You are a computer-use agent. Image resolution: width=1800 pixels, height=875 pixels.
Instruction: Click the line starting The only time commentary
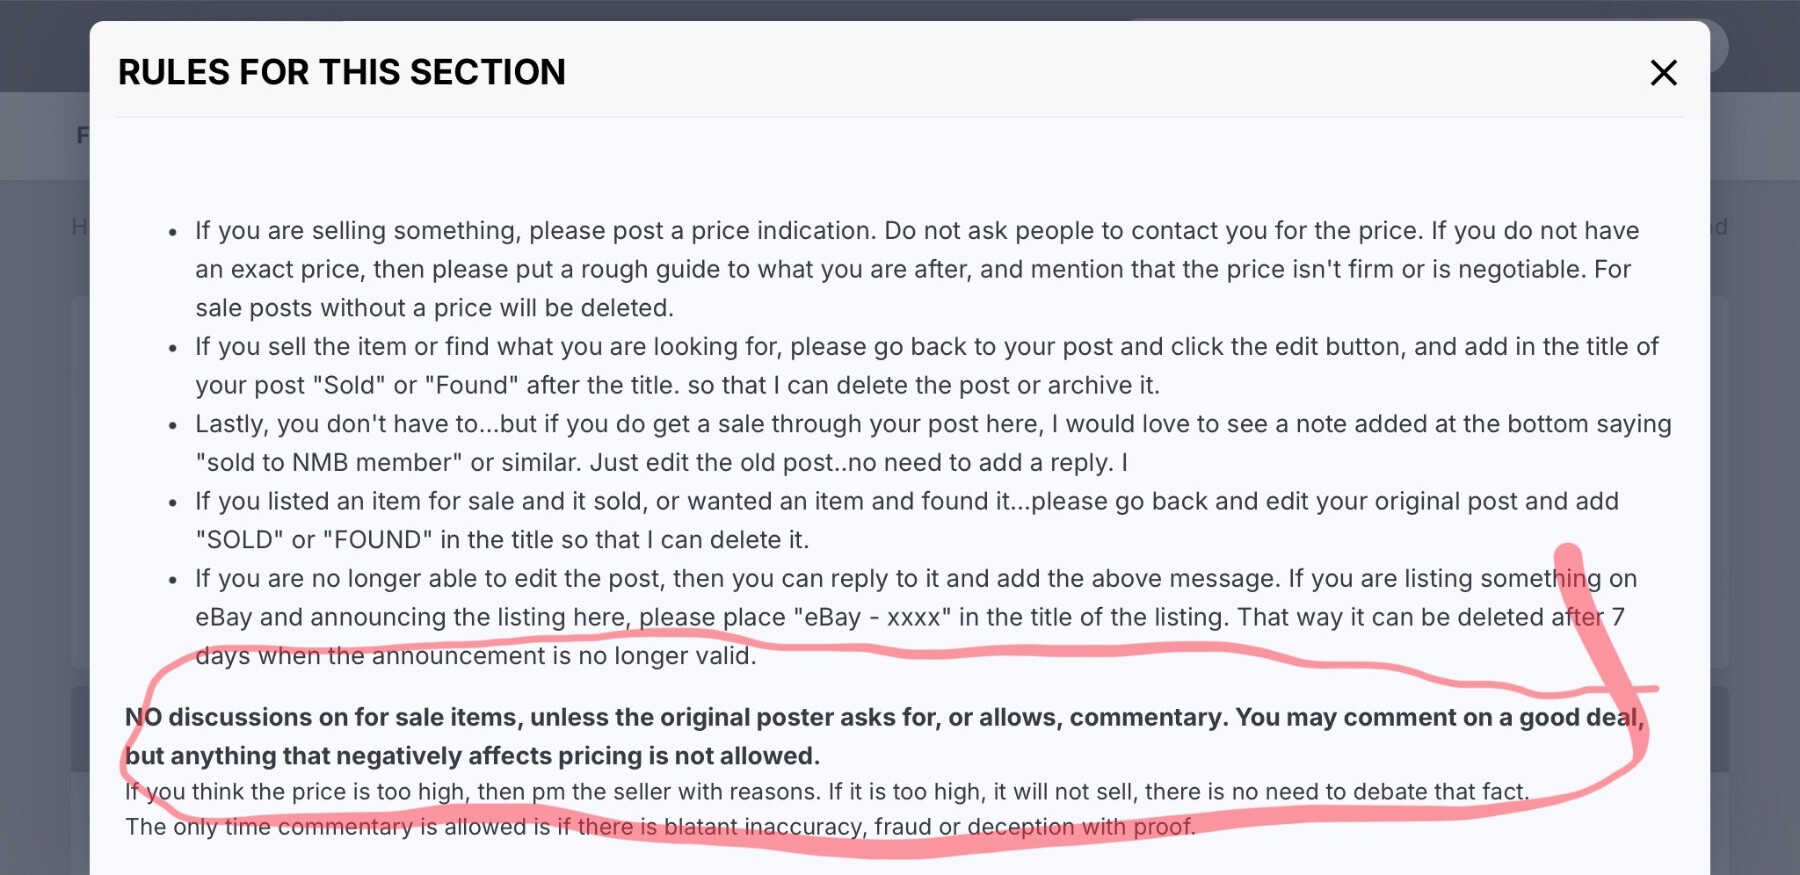[660, 827]
